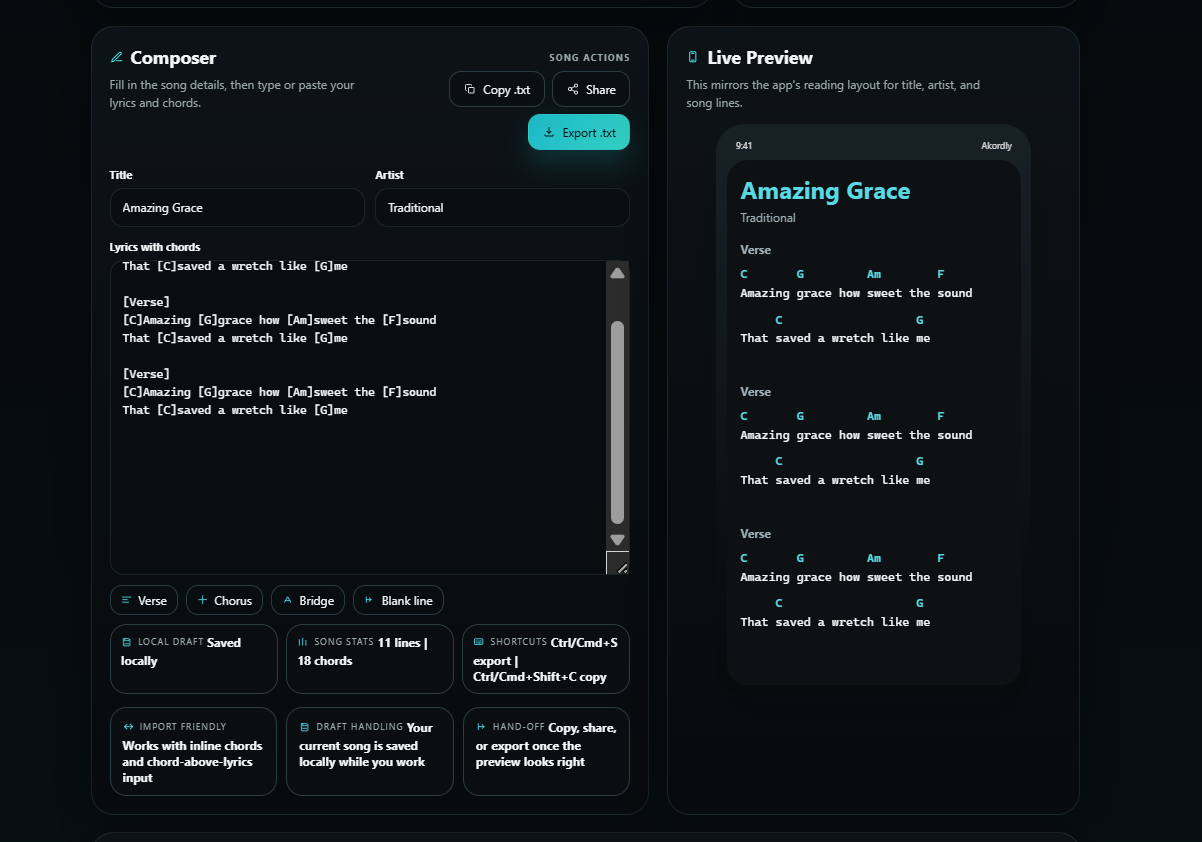The width and height of the screenshot is (1202, 842).
Task: Click the textarea resize handle
Action: click(619, 564)
